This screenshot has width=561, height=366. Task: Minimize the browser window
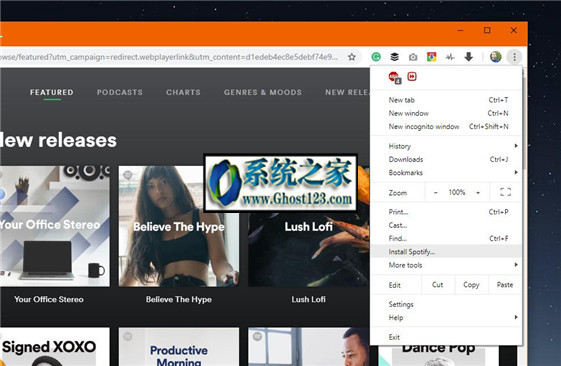[x=460, y=30]
